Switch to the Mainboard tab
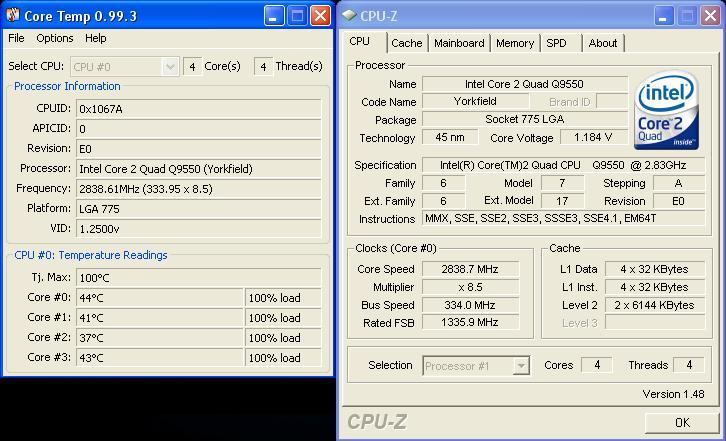This screenshot has height=441, width=726. pos(459,43)
